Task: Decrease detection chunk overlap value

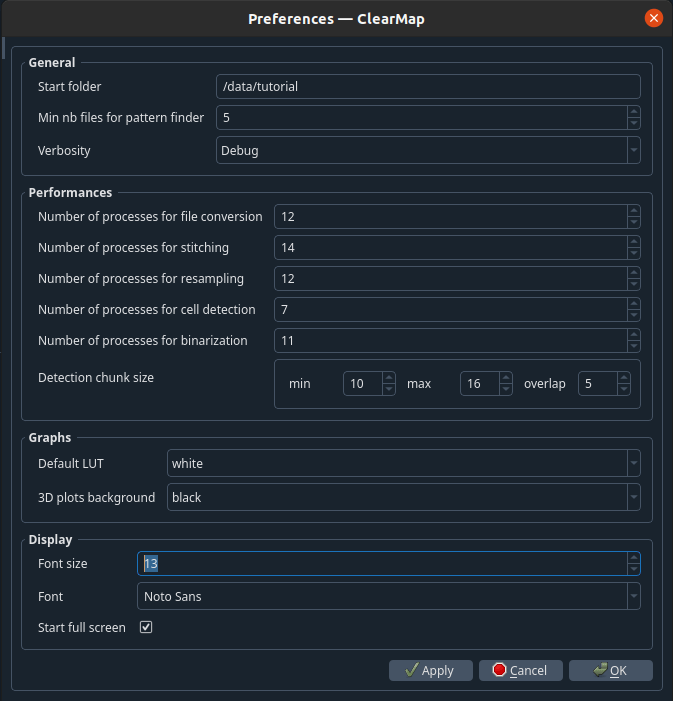Action: tap(624, 389)
